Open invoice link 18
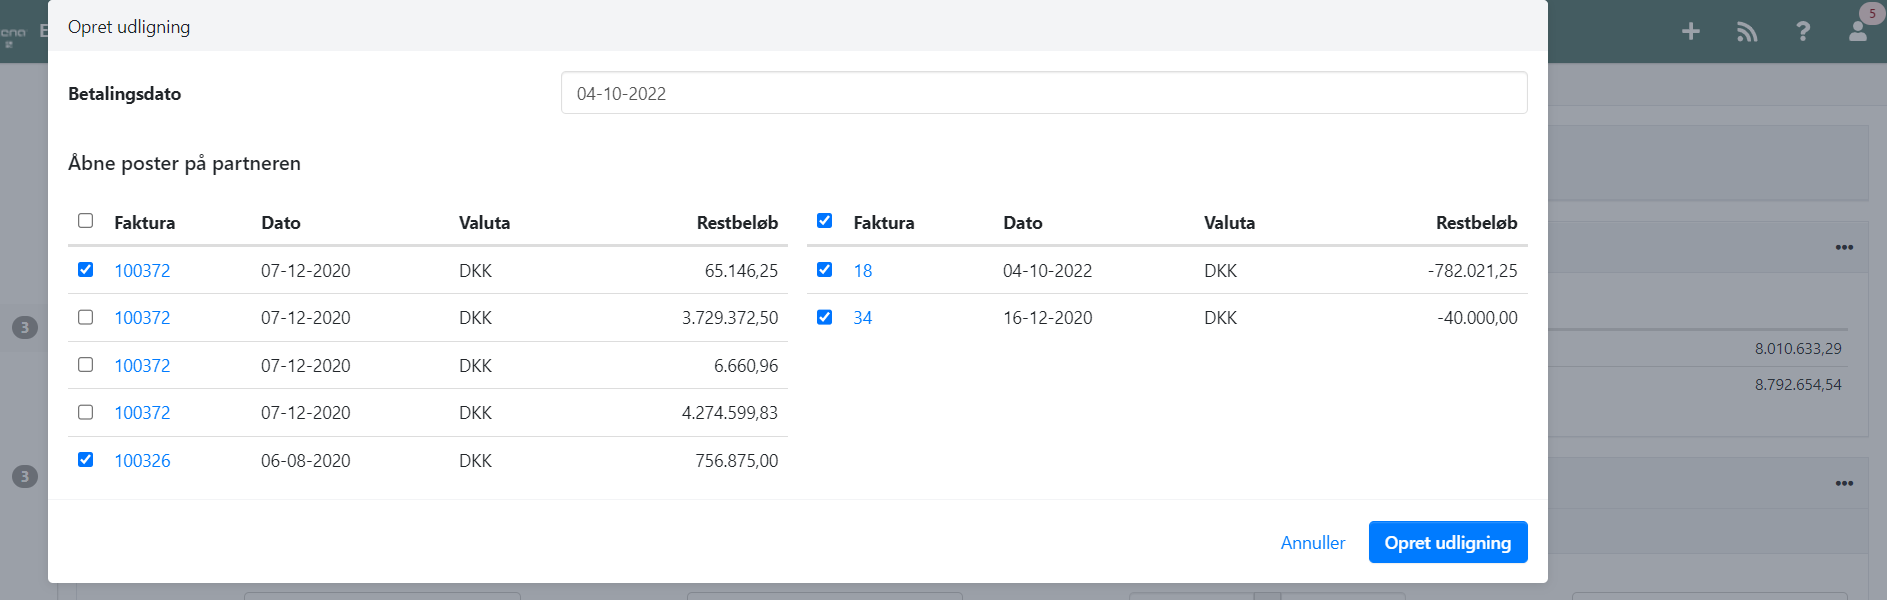Viewport: 1887px width, 600px height. coord(862,271)
